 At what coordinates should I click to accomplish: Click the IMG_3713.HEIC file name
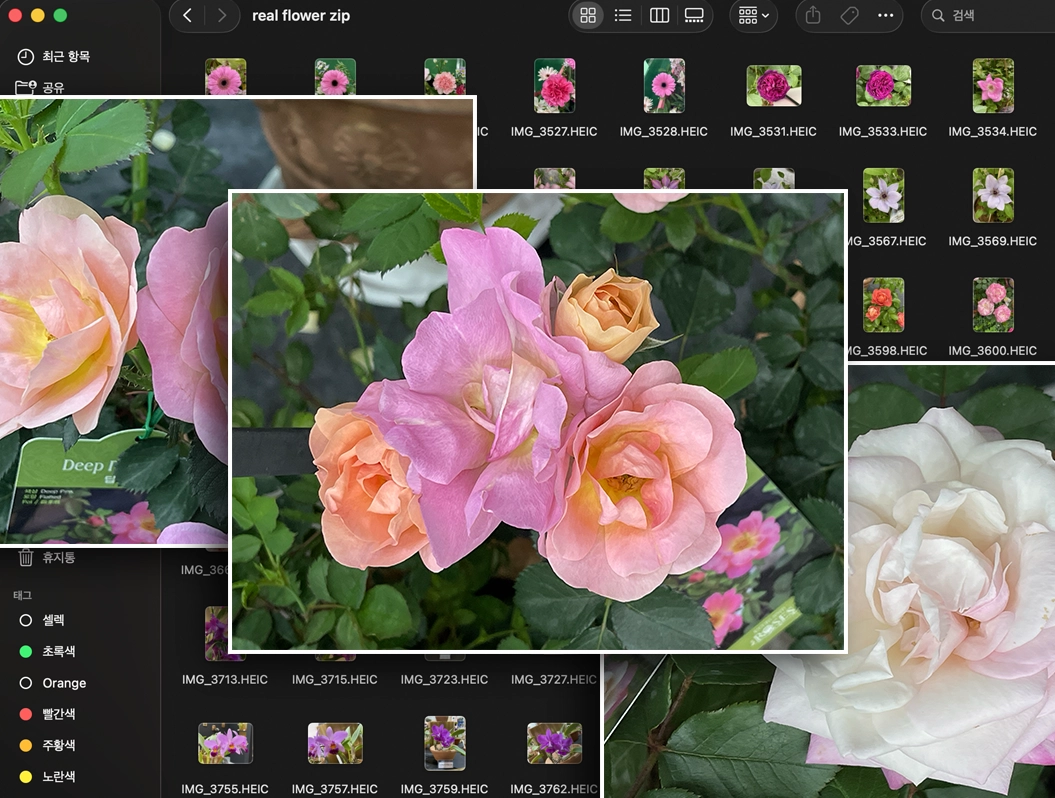[225, 680]
